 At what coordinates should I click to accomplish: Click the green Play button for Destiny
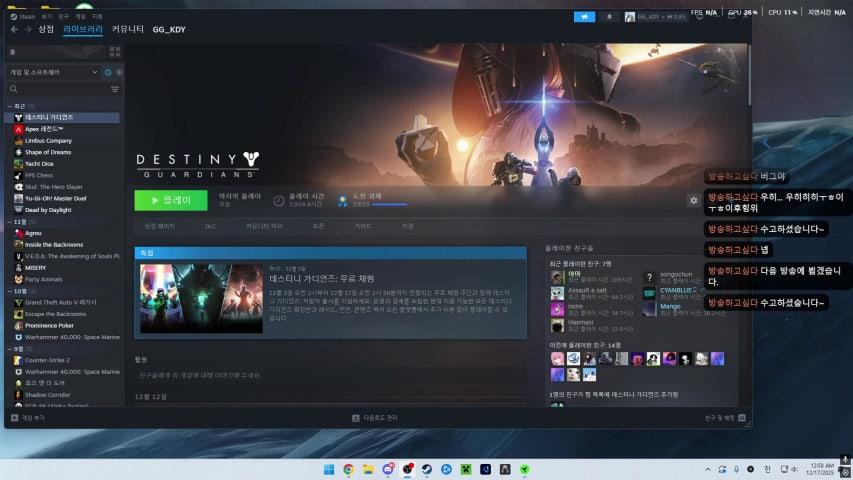(x=171, y=200)
